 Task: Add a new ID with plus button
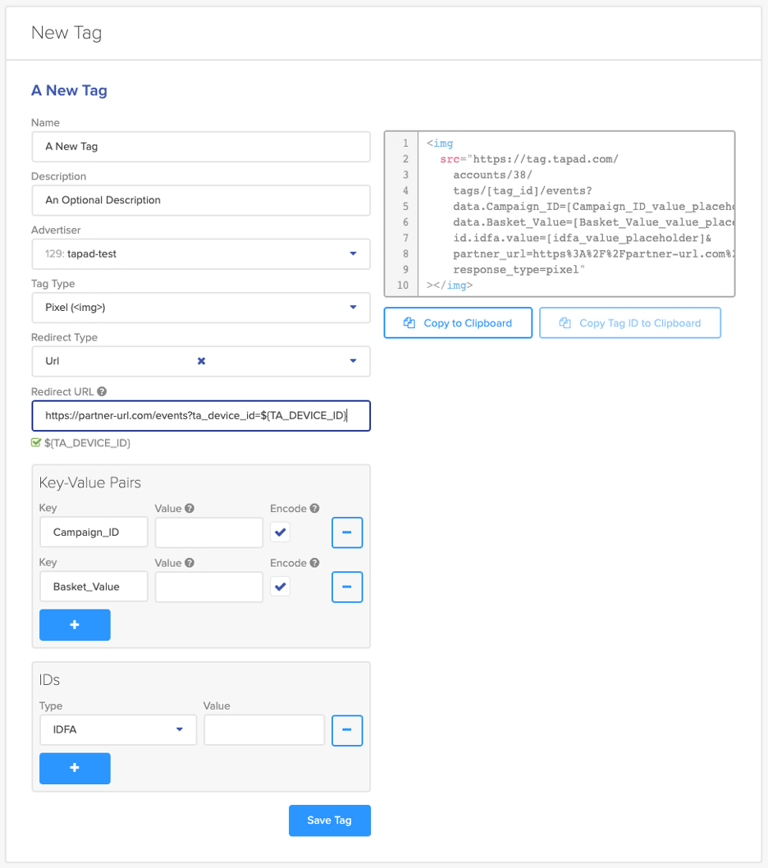pyautogui.click(x=74, y=768)
